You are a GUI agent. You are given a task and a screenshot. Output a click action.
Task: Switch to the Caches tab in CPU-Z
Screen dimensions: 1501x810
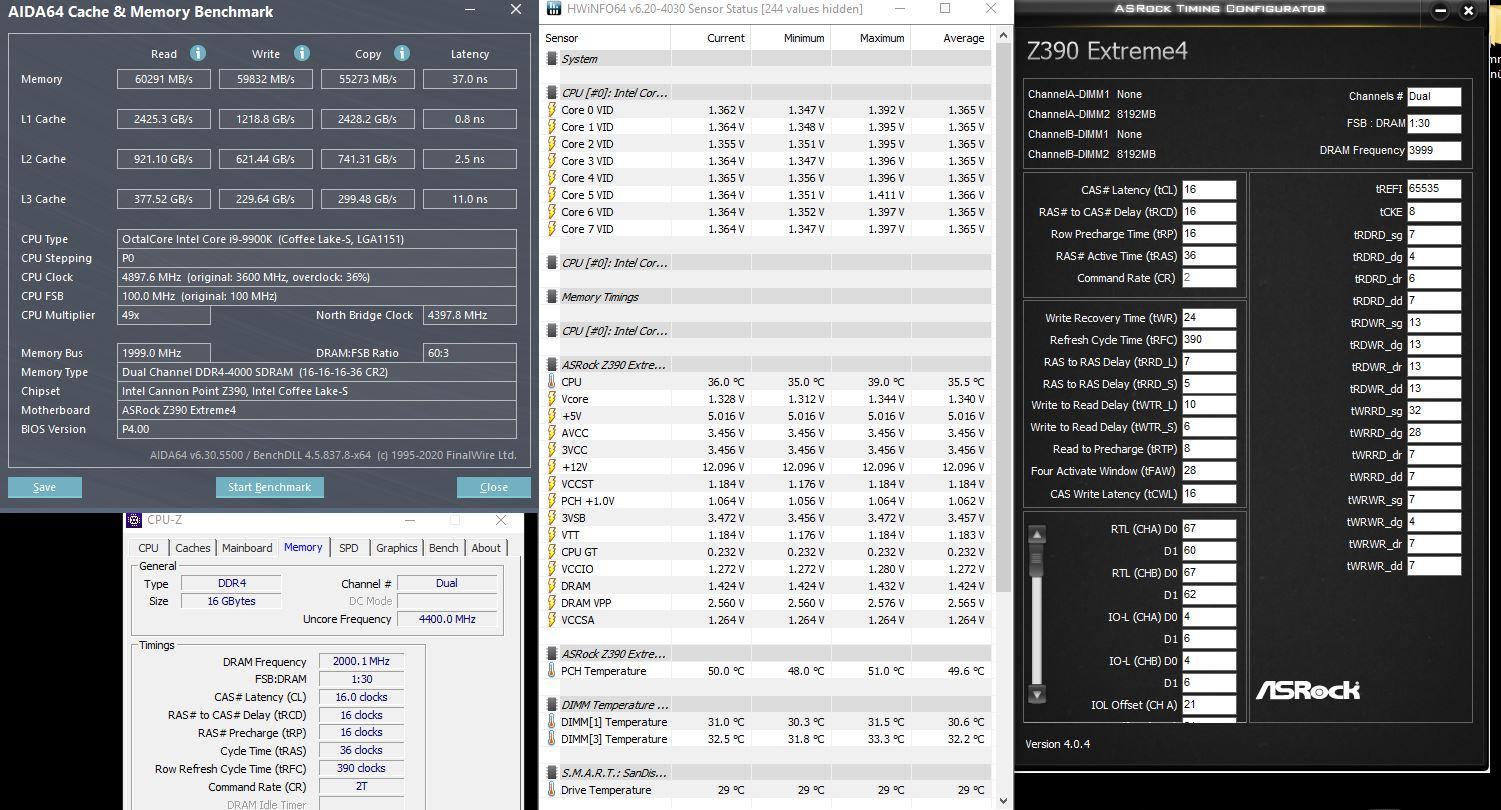(193, 548)
